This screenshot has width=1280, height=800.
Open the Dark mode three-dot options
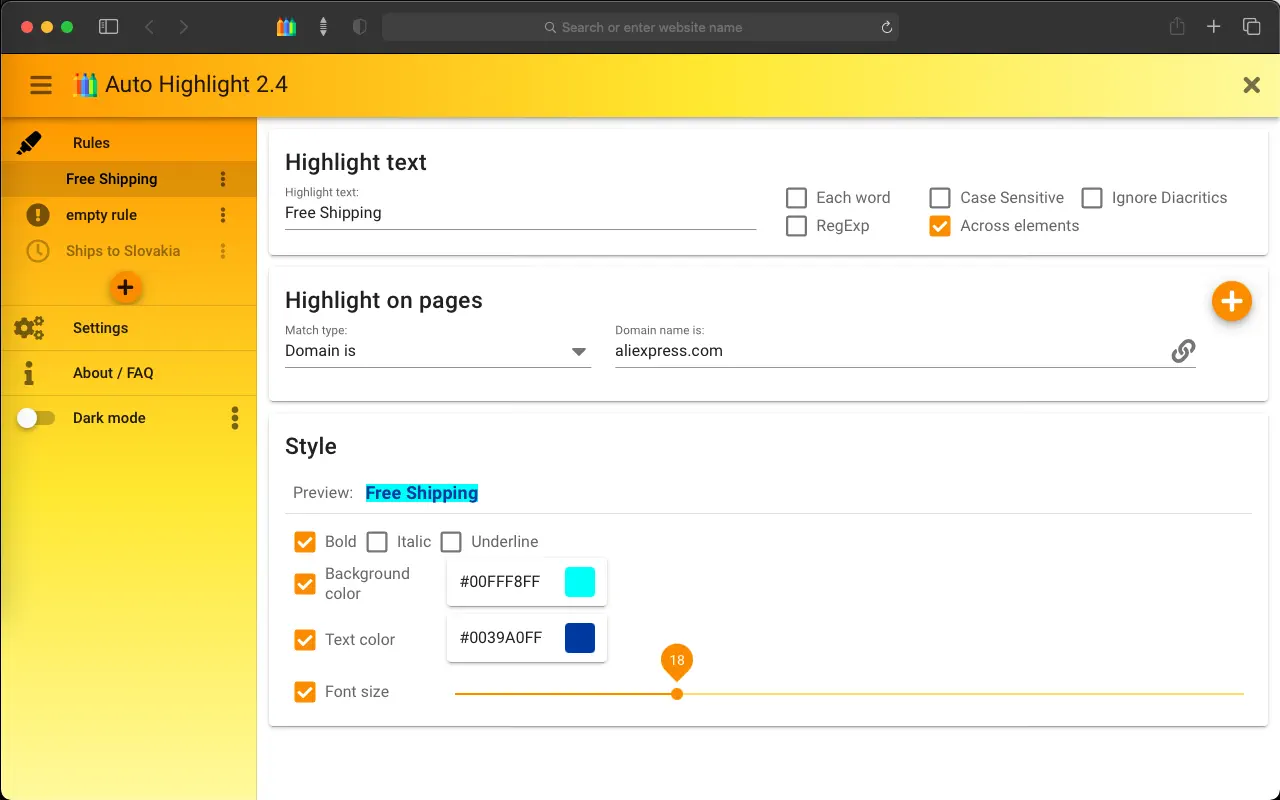pyautogui.click(x=235, y=418)
